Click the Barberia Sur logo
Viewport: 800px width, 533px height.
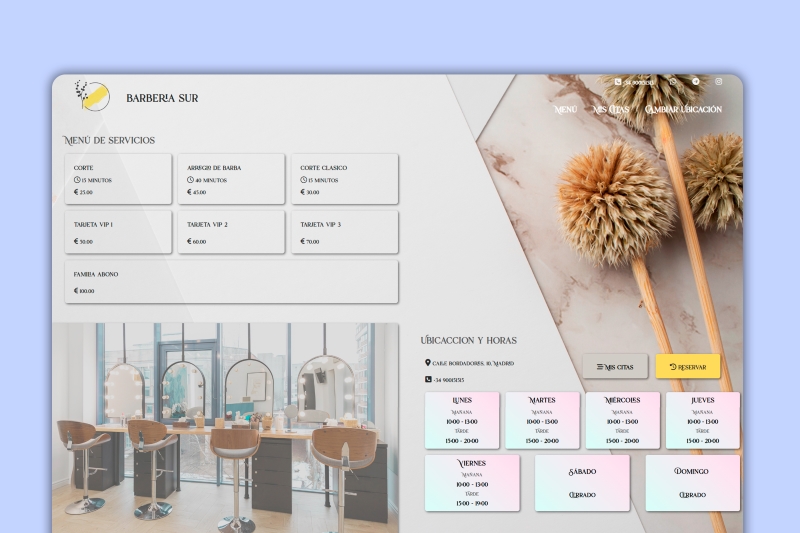92,96
